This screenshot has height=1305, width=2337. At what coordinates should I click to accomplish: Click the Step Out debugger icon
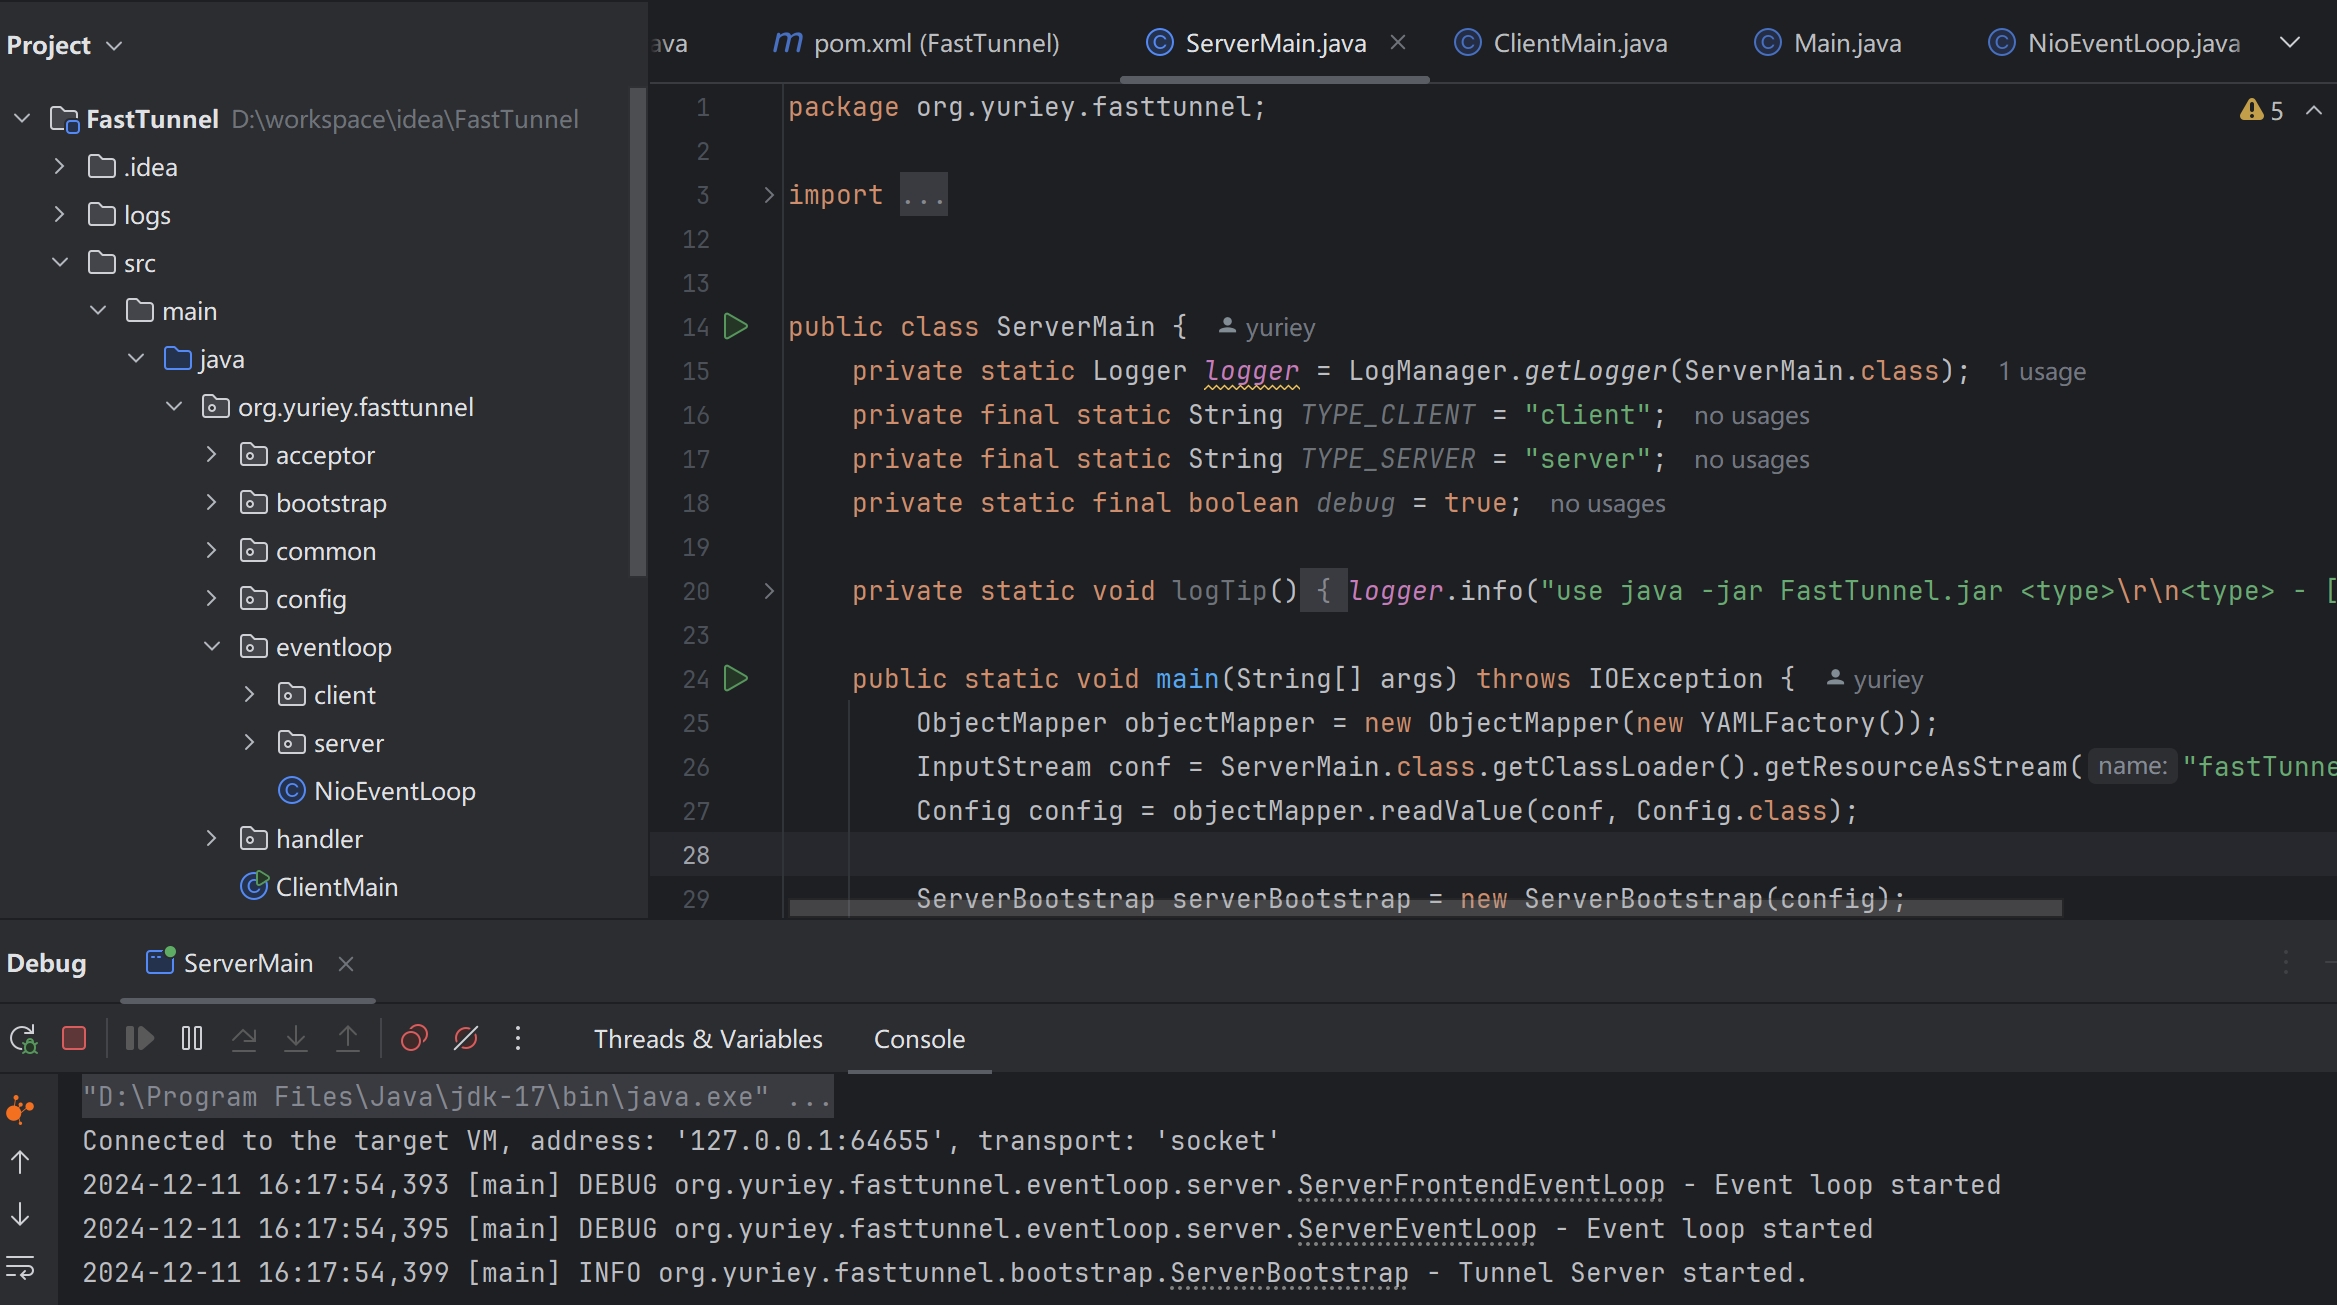348,1038
